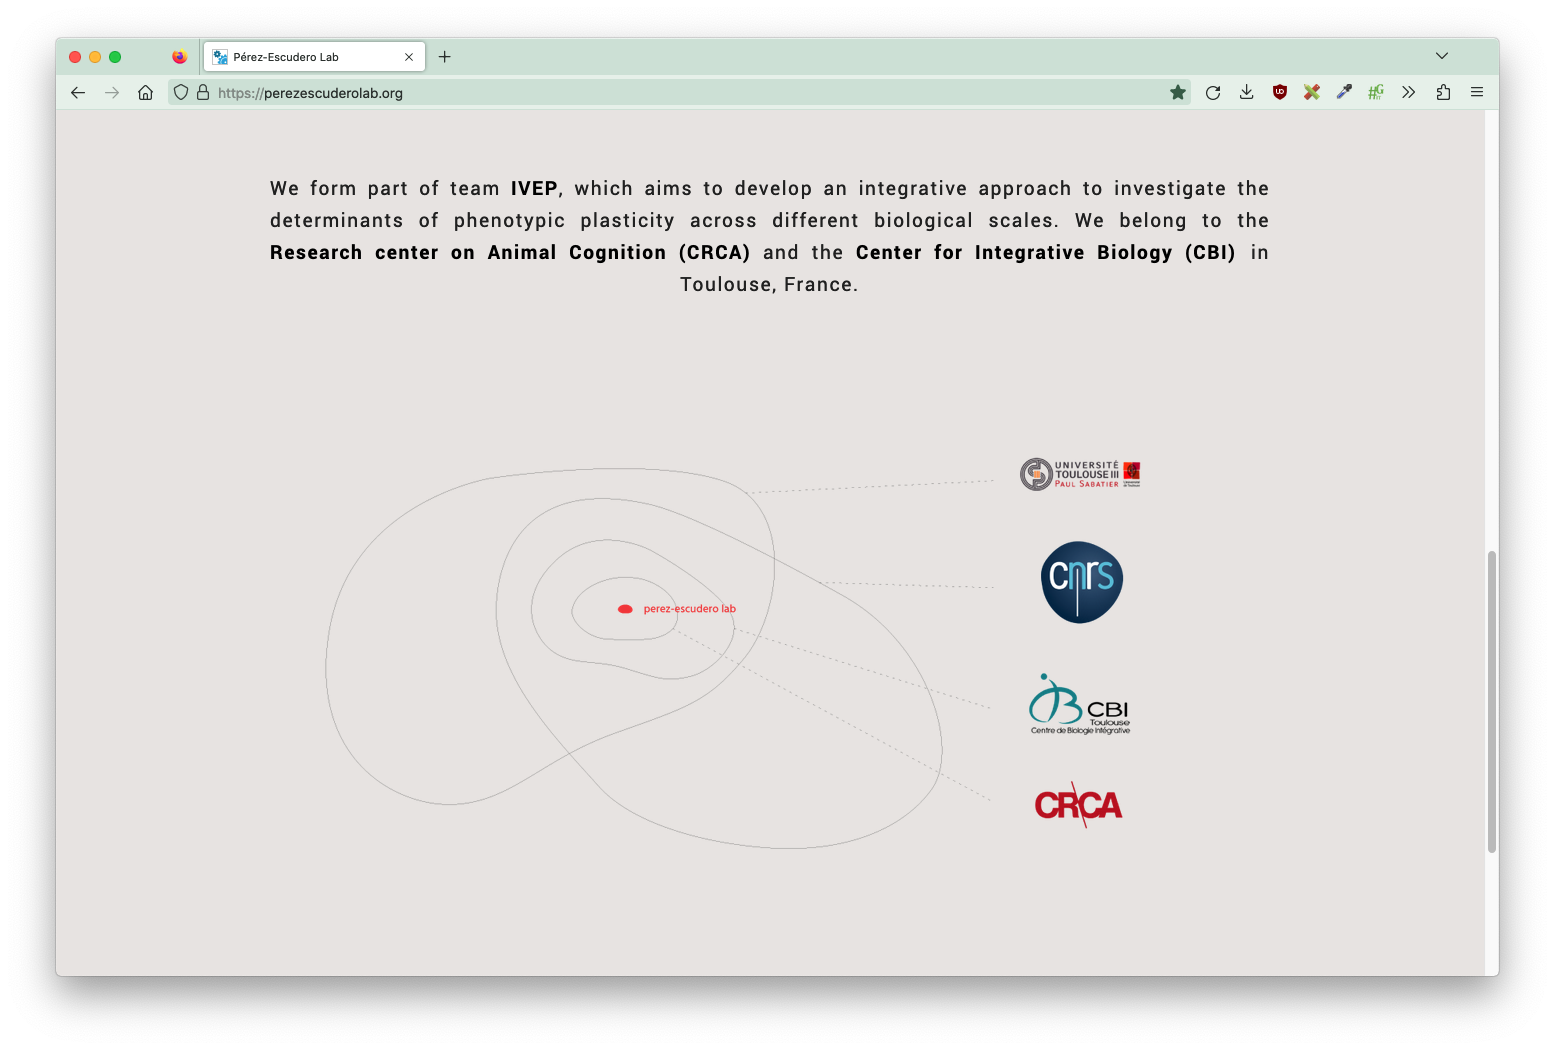Expand the more tools overflow chevron
Viewport: 1555px width, 1050px height.
pyautogui.click(x=1409, y=93)
